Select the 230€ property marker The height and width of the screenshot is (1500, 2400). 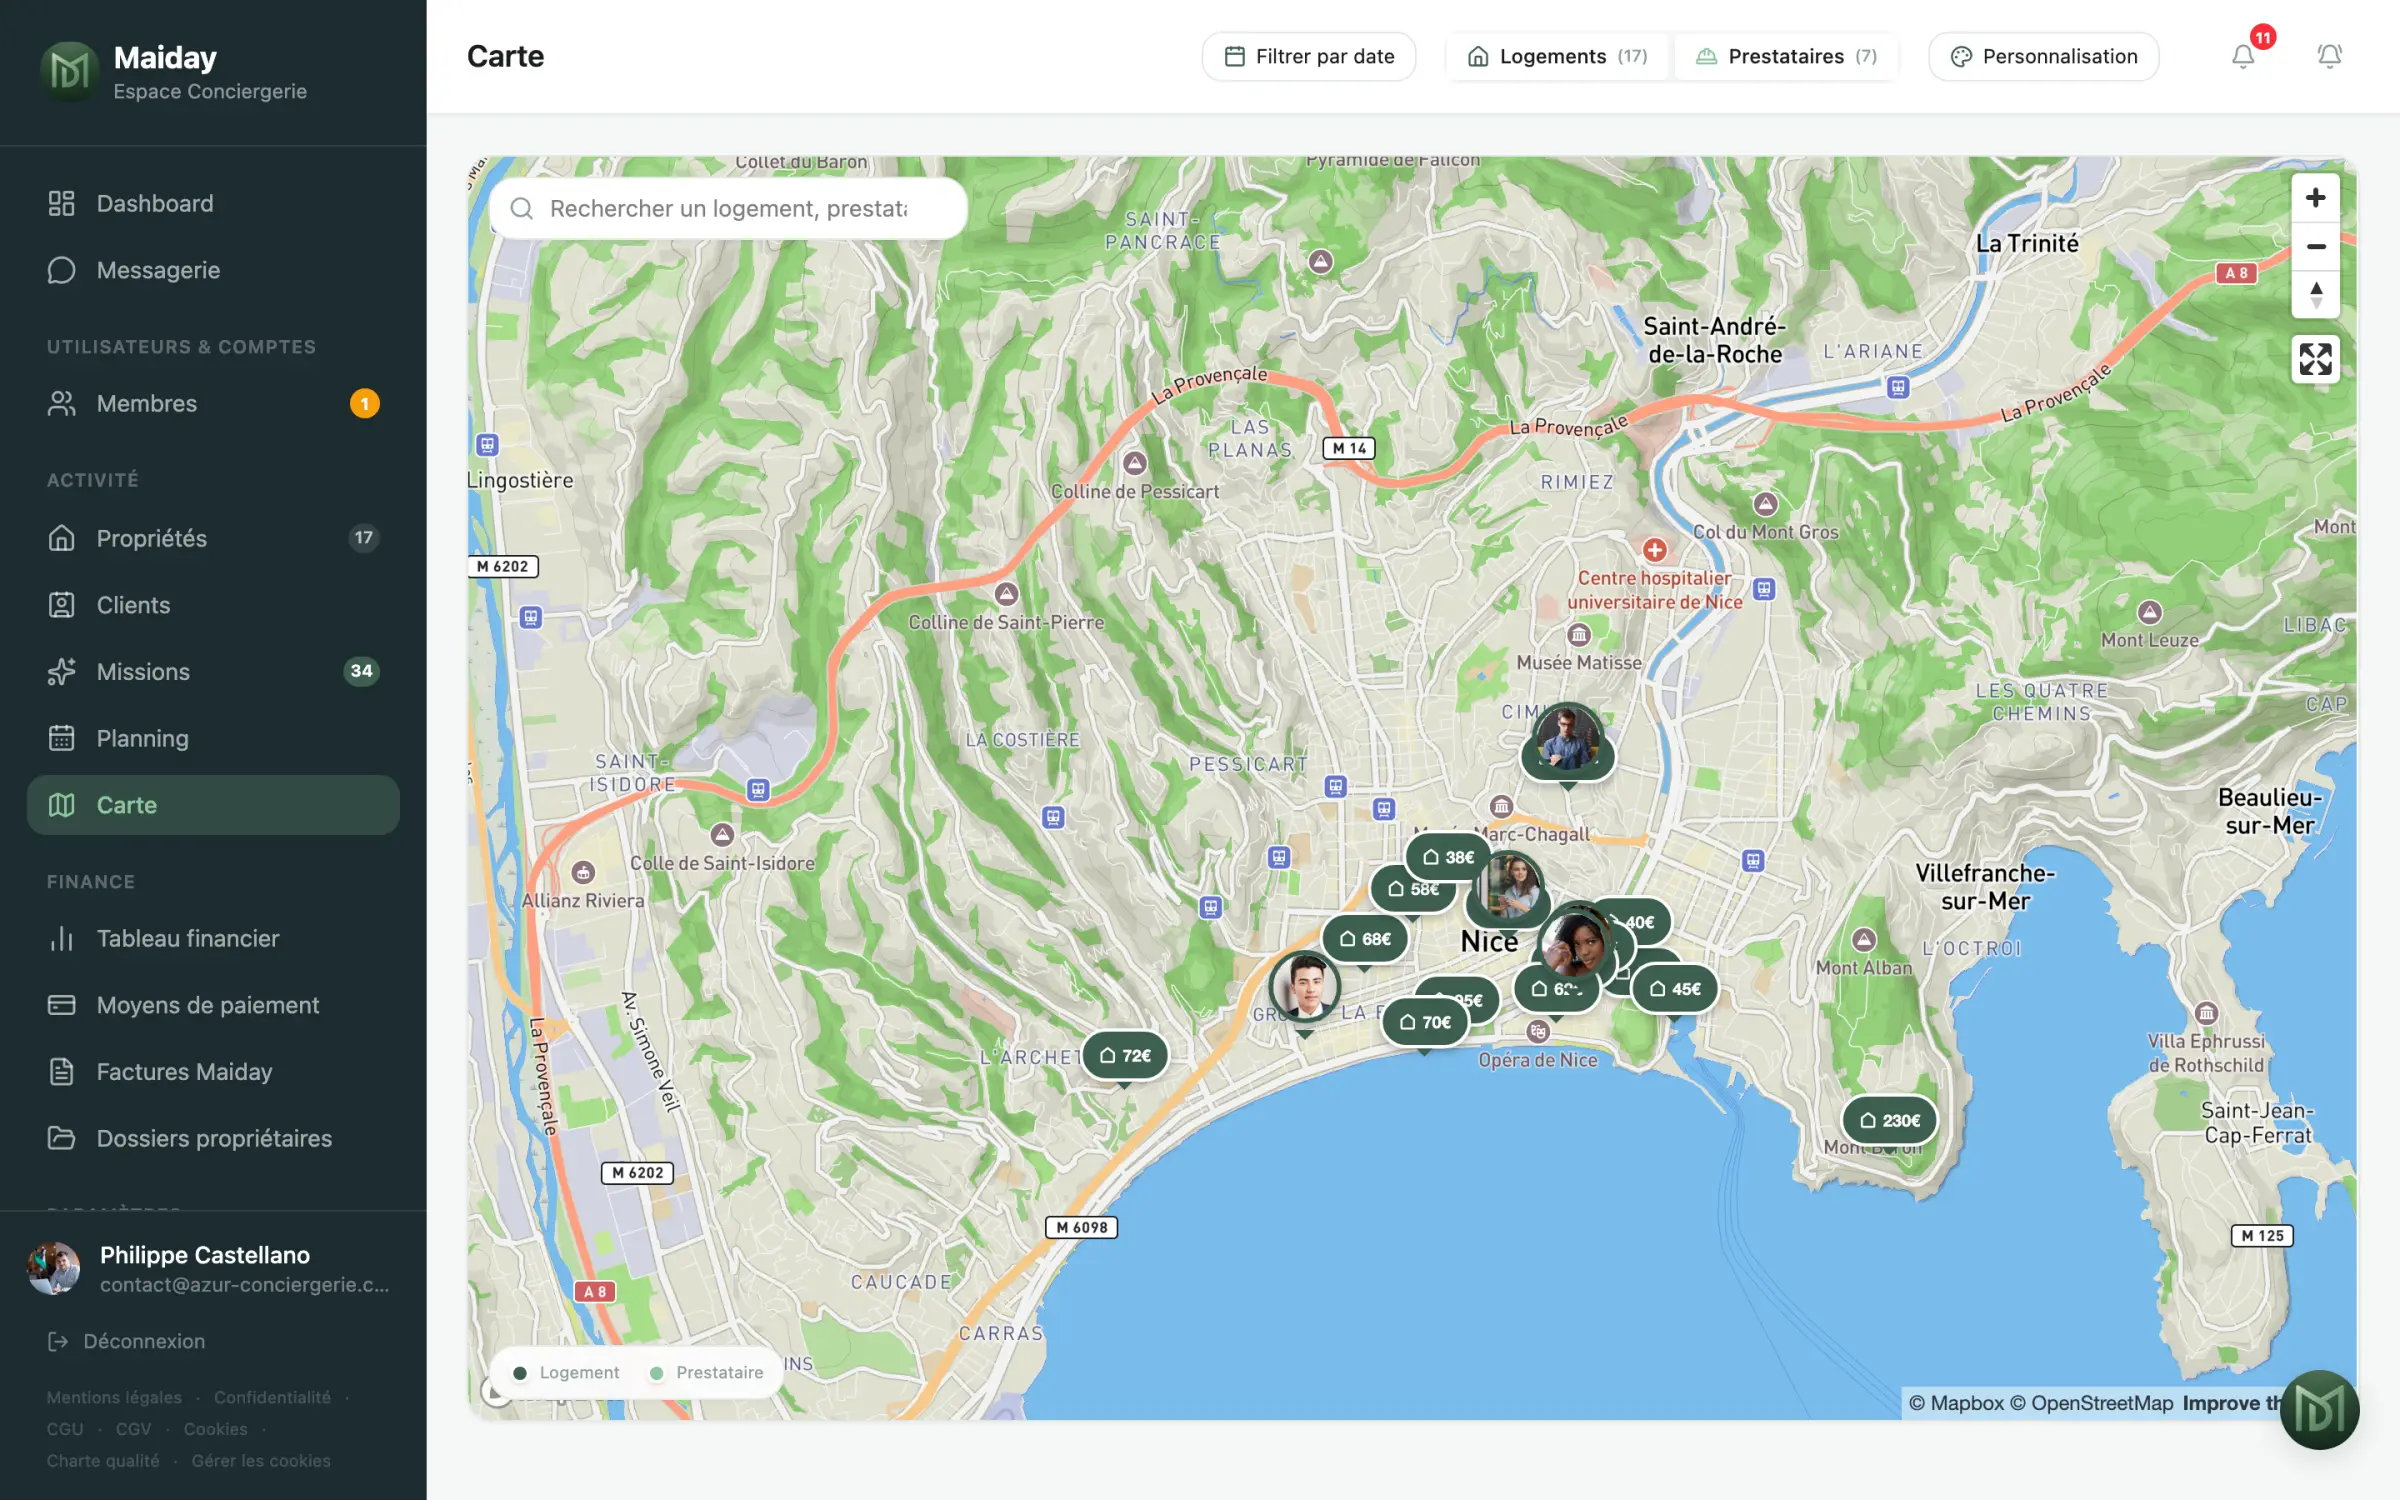pos(1889,1120)
